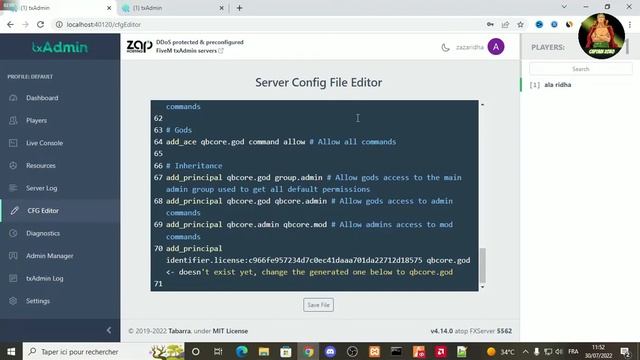This screenshot has height=360, width=640.
Task: Click the editor scrollbar up arrow
Action: [482, 105]
